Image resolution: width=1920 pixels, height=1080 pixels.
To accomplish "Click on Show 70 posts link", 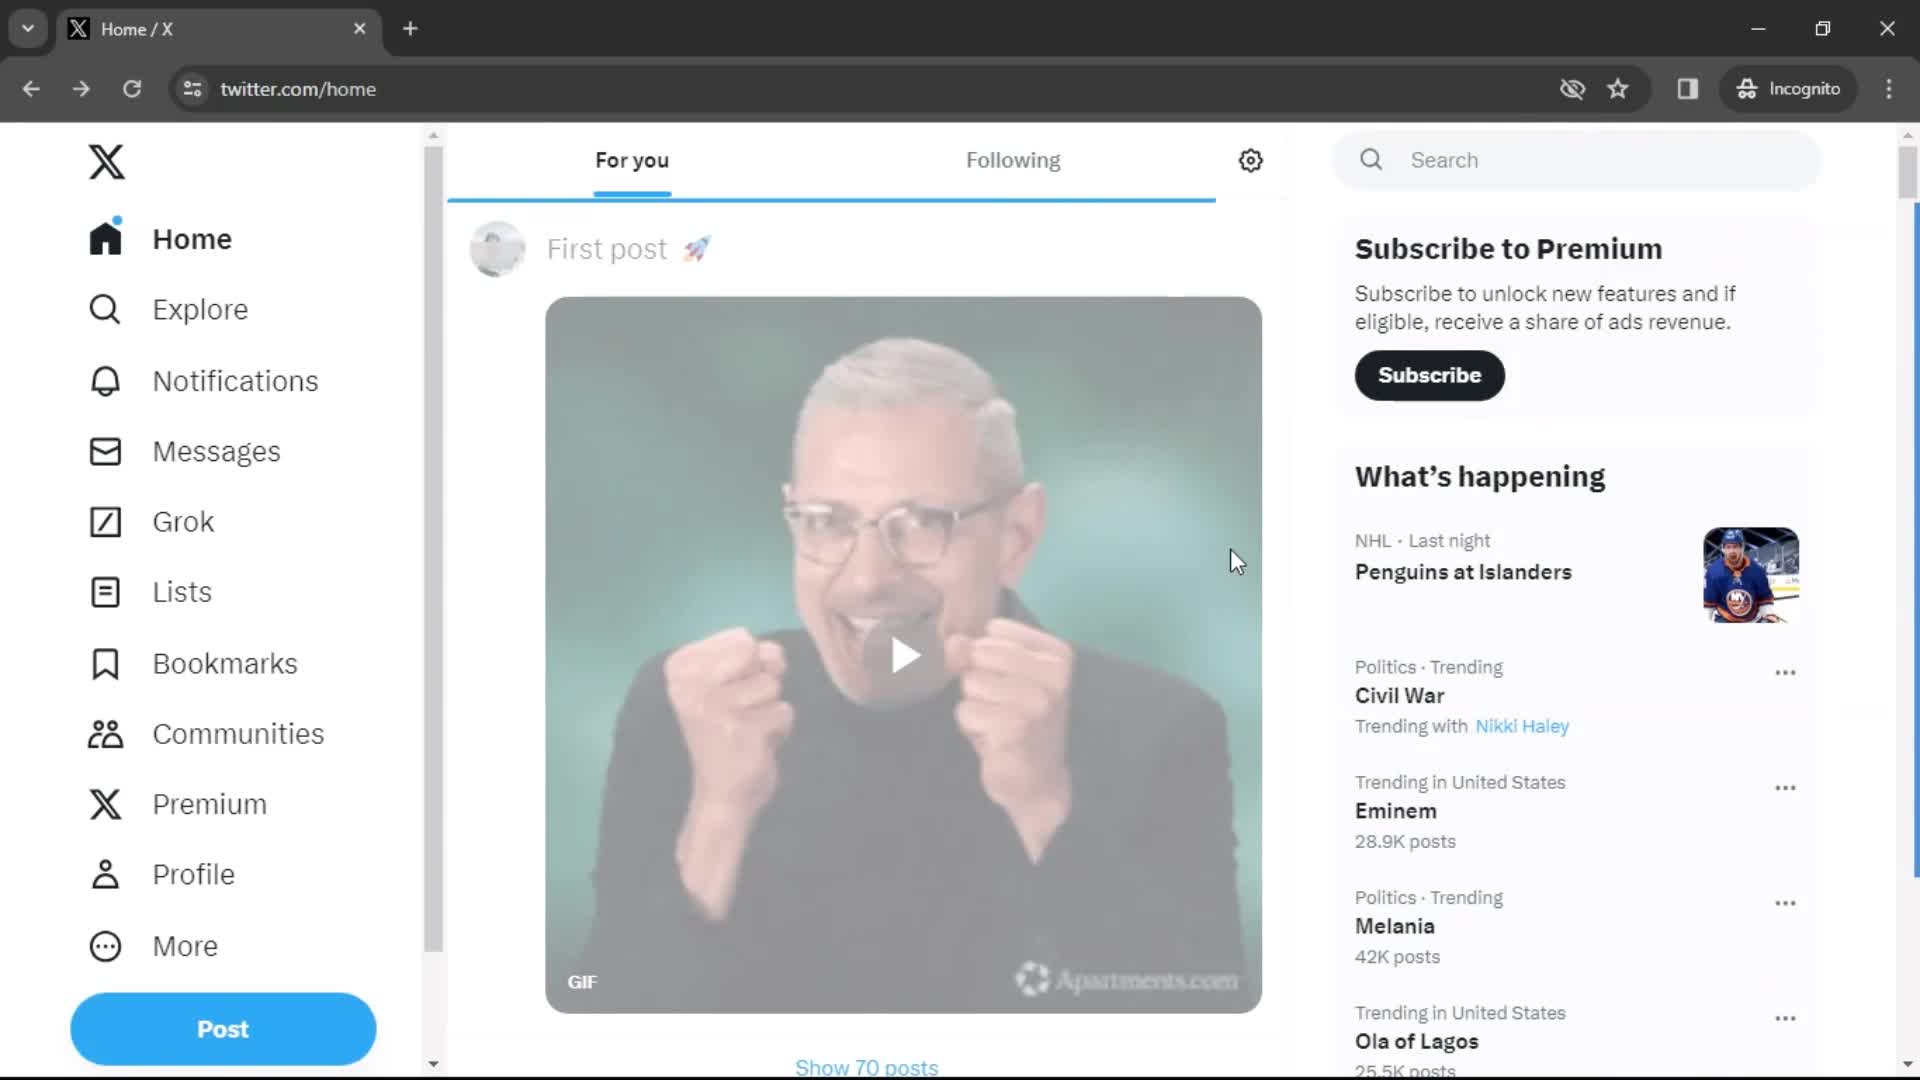I will pyautogui.click(x=868, y=1065).
